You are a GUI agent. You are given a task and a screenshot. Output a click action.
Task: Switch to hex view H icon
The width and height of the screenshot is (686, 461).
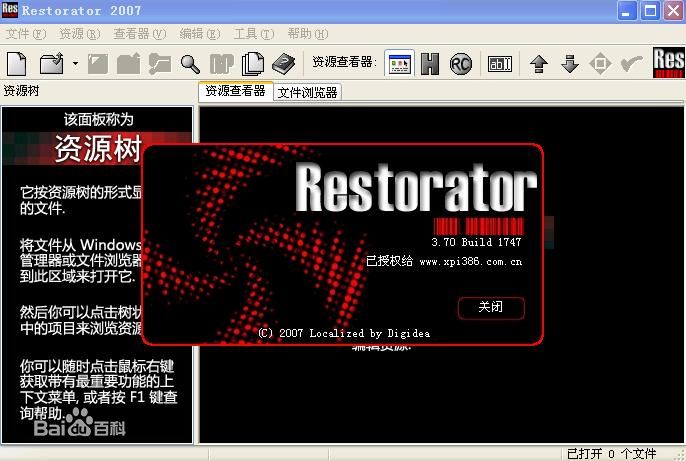430,64
